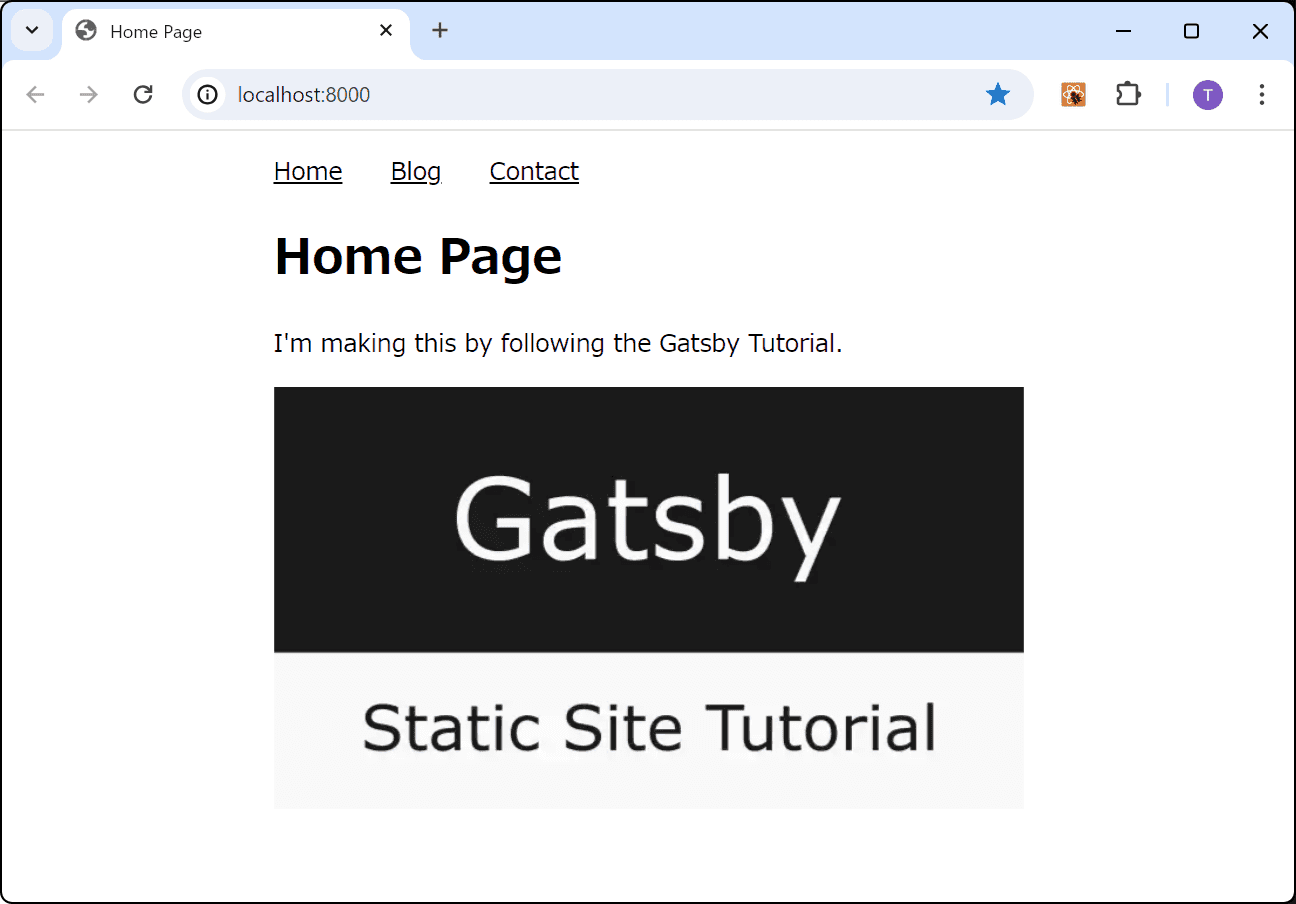Close the Home Page tab

386,30
